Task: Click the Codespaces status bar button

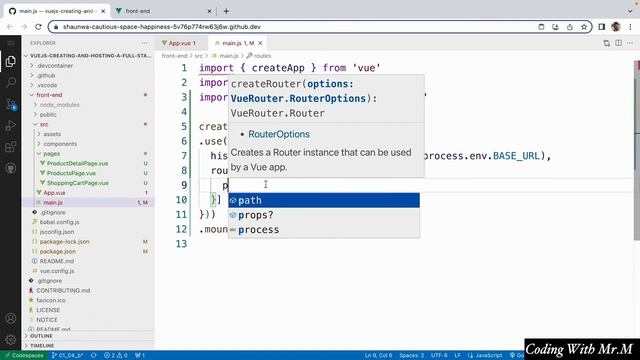Action: pyautogui.click(x=24, y=356)
